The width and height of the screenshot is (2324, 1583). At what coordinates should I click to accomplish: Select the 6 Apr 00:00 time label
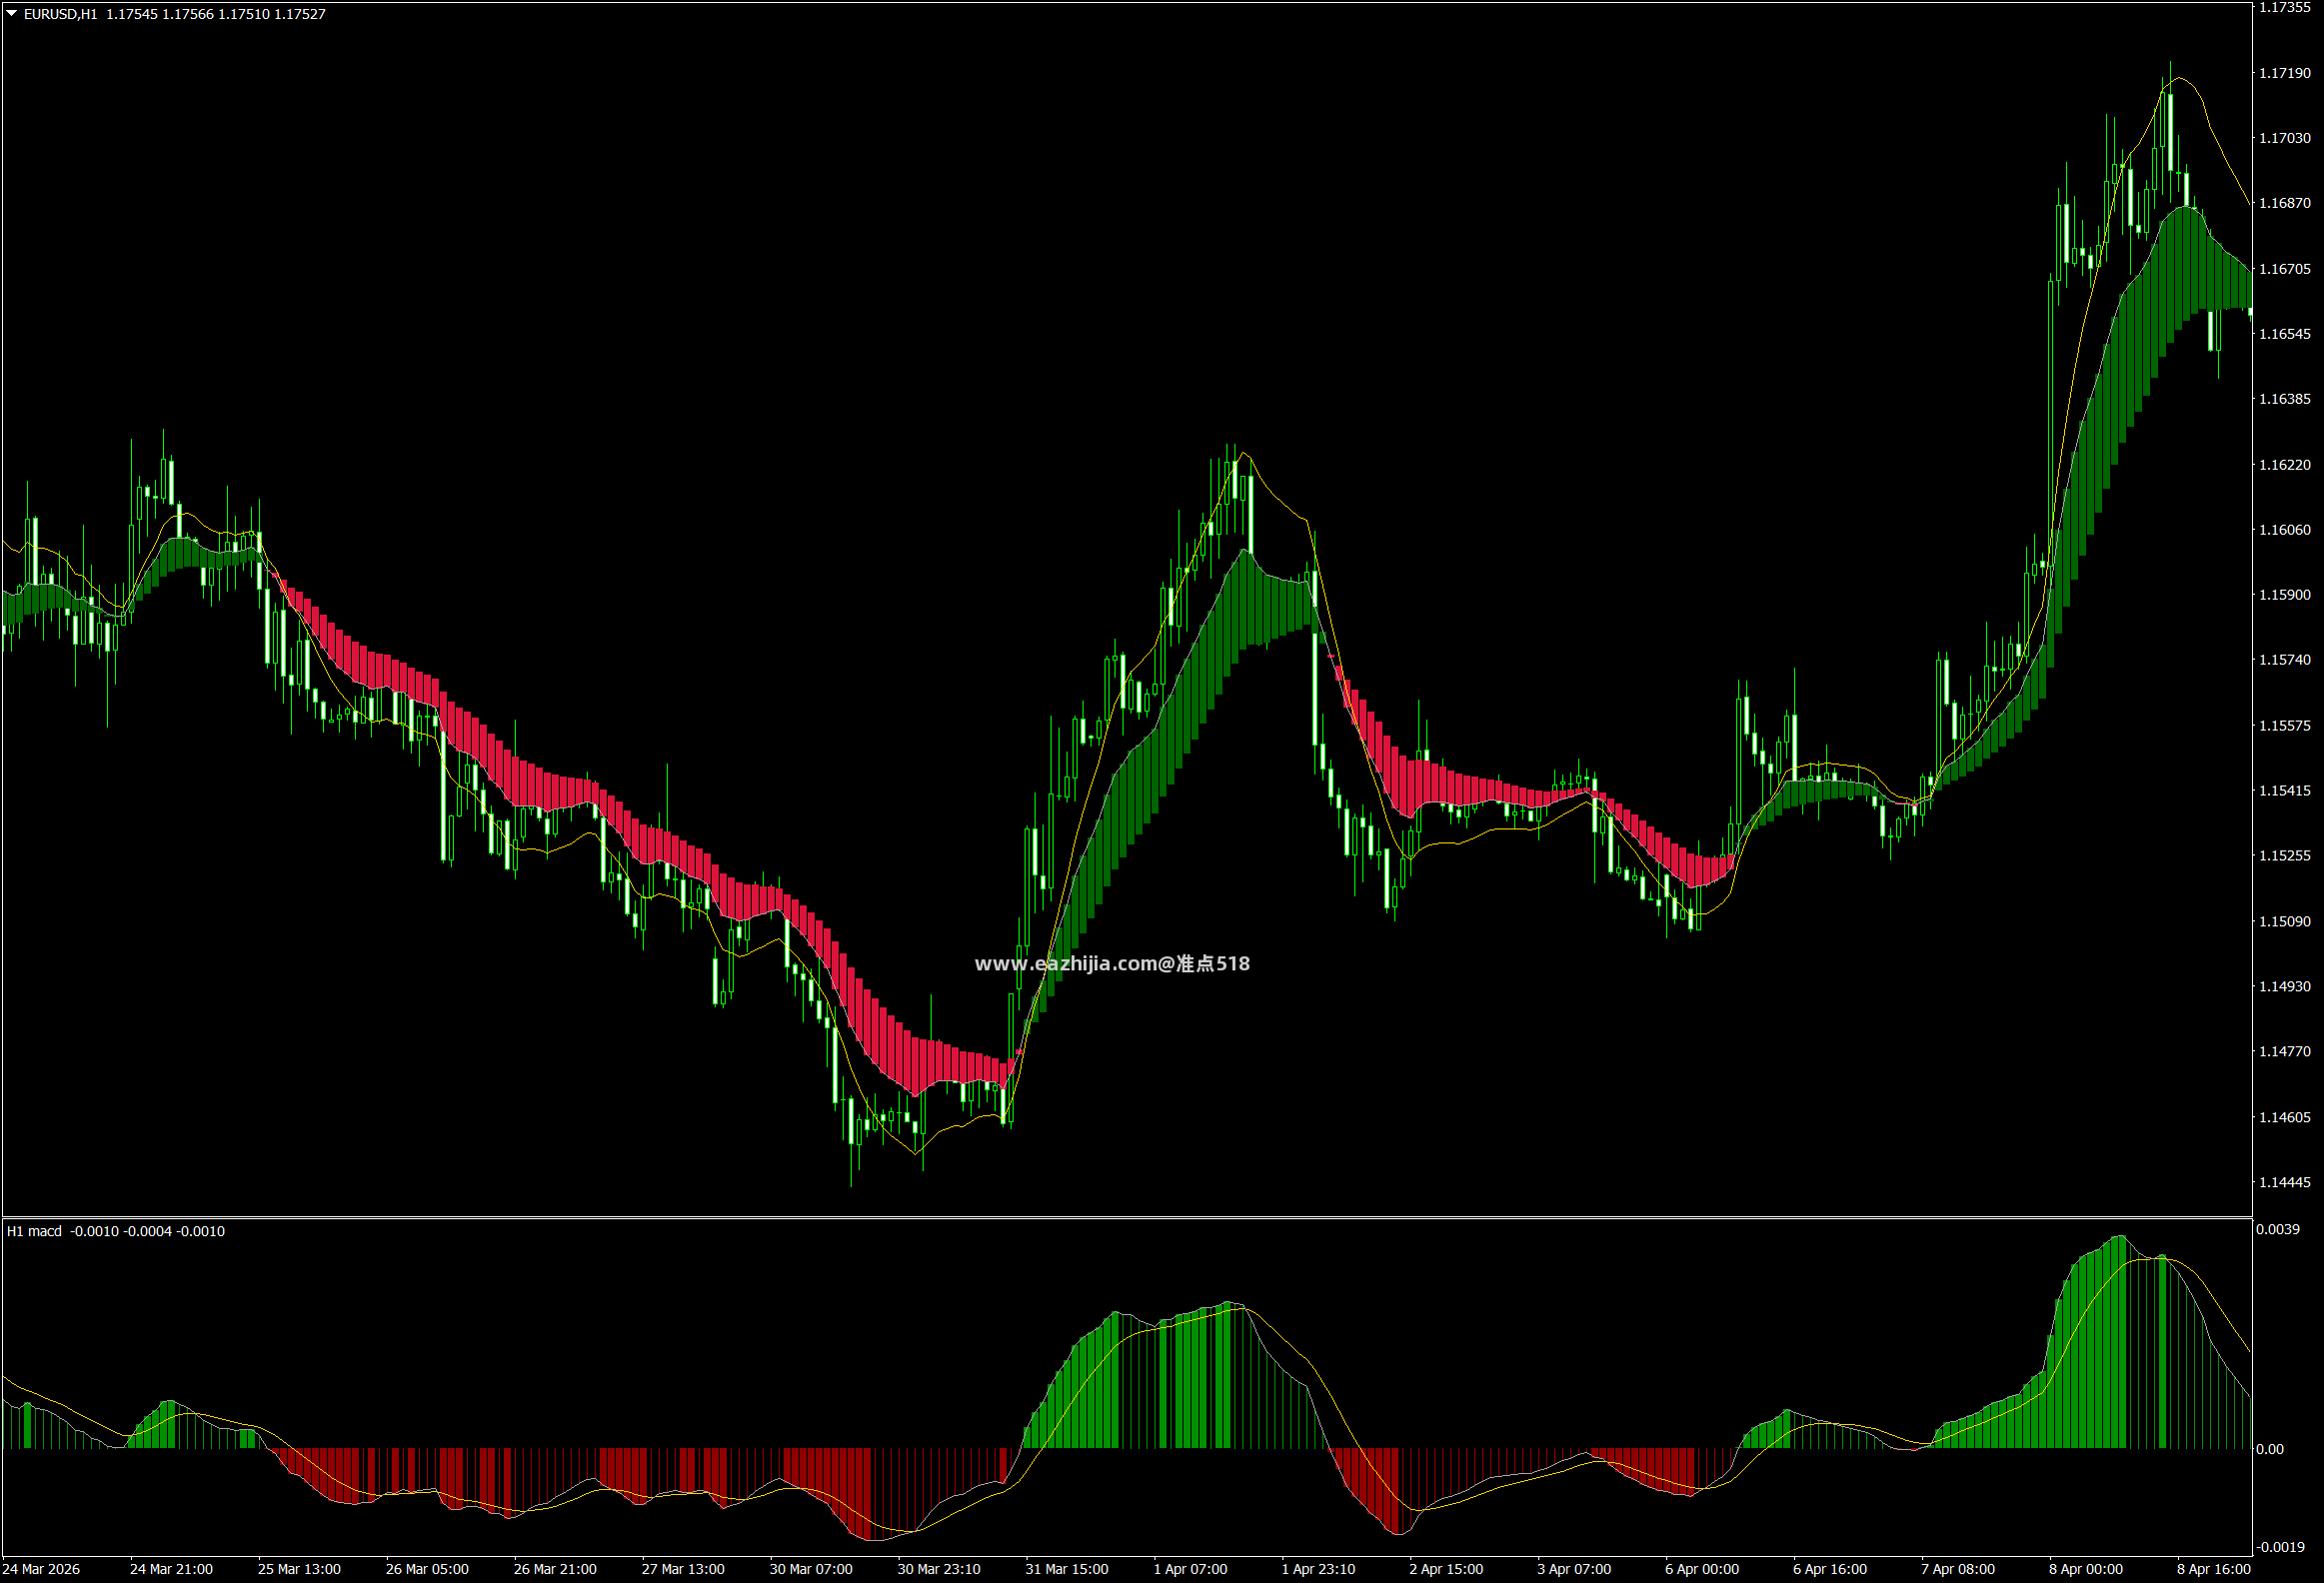pyautogui.click(x=1703, y=1570)
